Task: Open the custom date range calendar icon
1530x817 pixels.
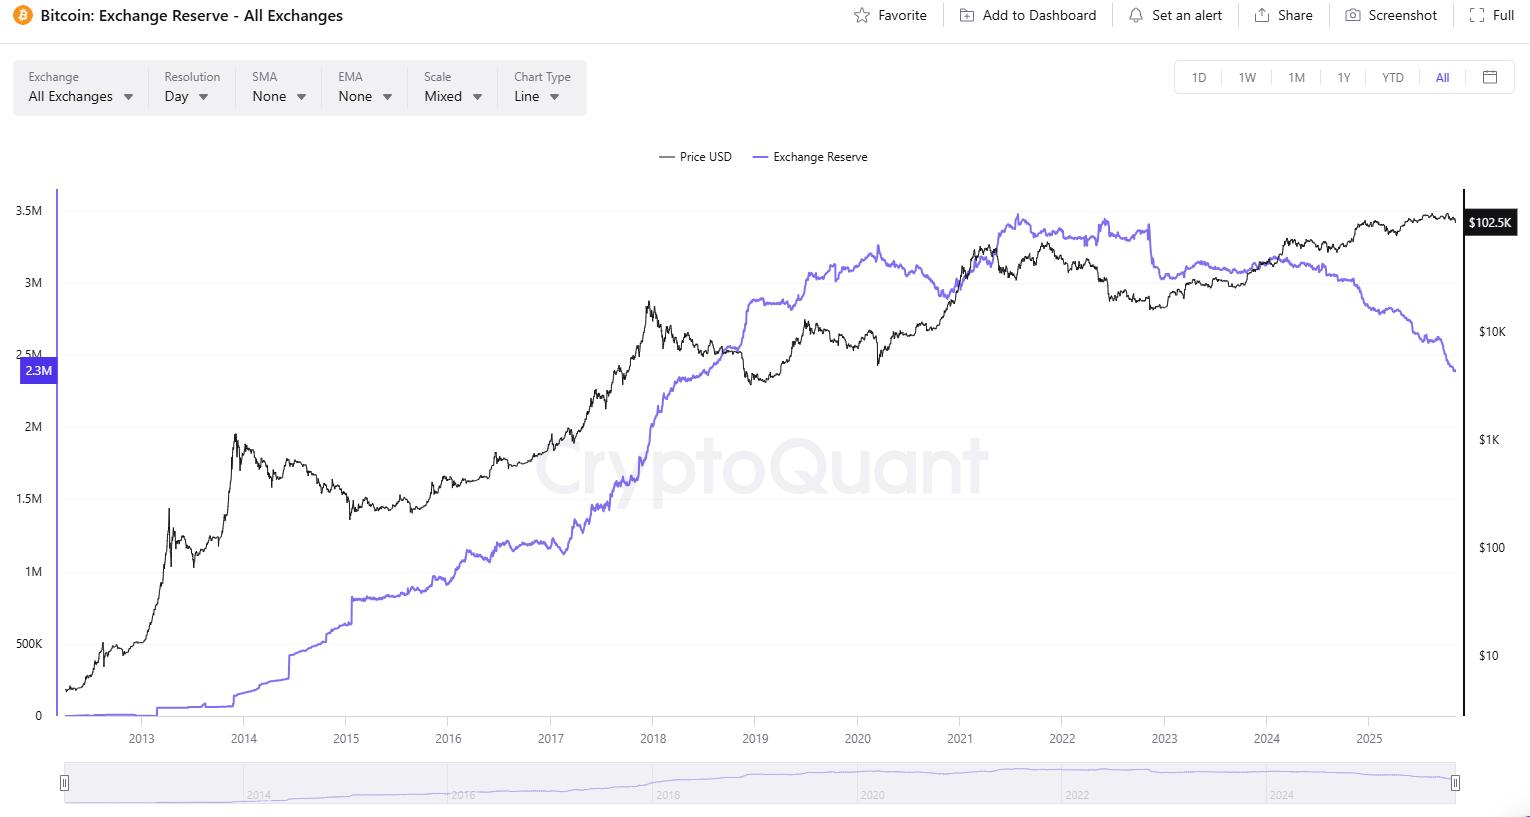Action: (1489, 77)
